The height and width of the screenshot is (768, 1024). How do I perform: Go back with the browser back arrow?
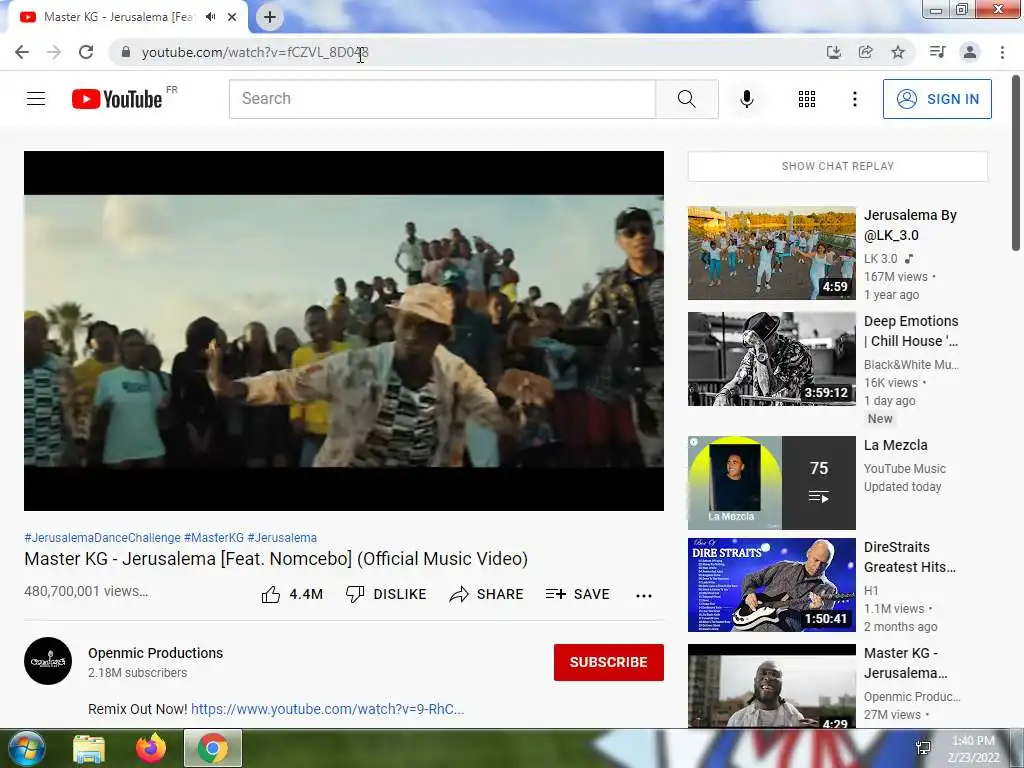(x=22, y=52)
